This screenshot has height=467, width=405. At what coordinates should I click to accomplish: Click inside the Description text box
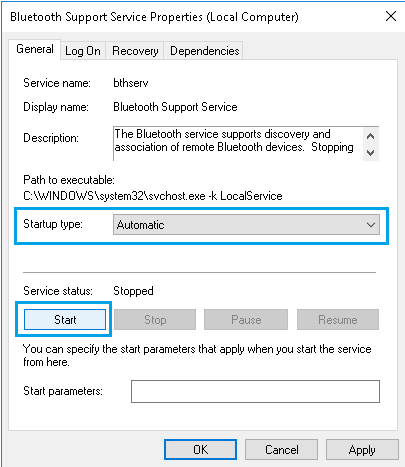[238, 144]
